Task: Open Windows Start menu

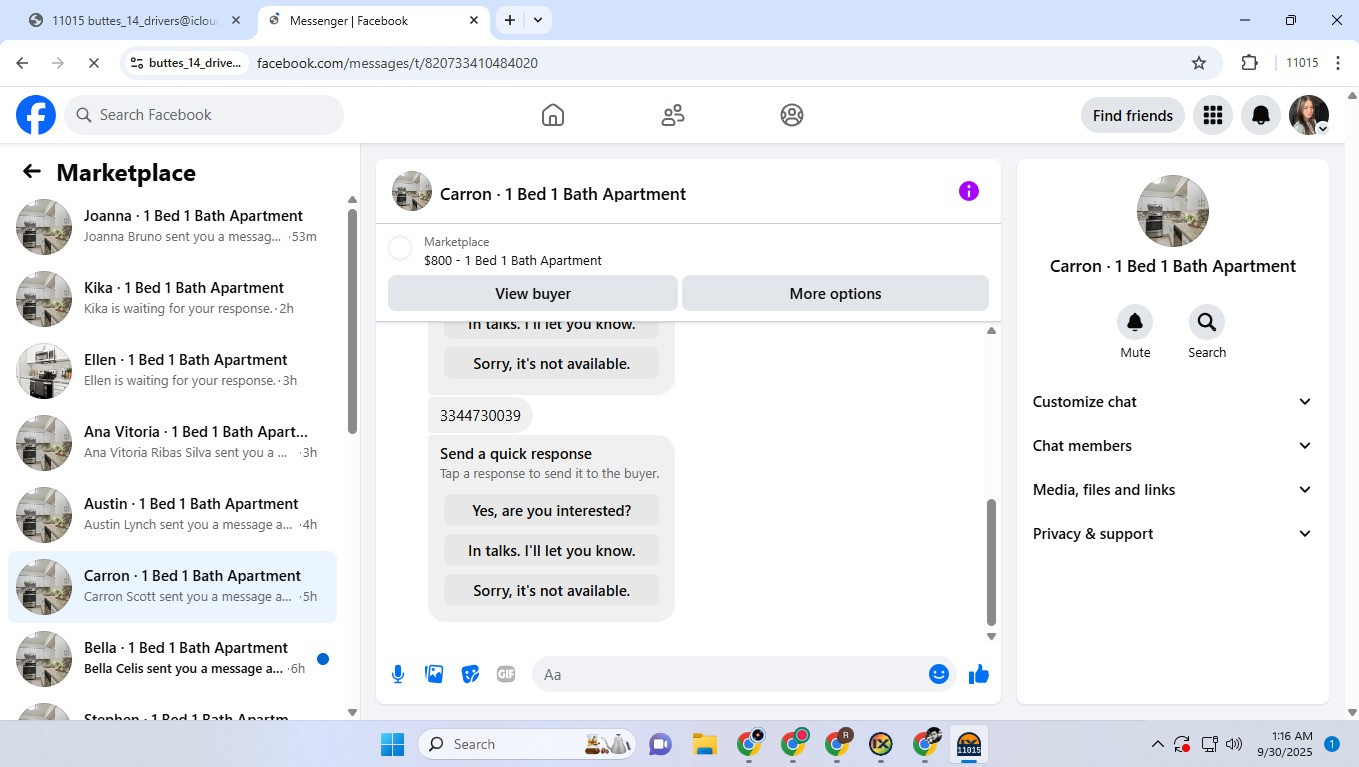Action: tap(392, 744)
